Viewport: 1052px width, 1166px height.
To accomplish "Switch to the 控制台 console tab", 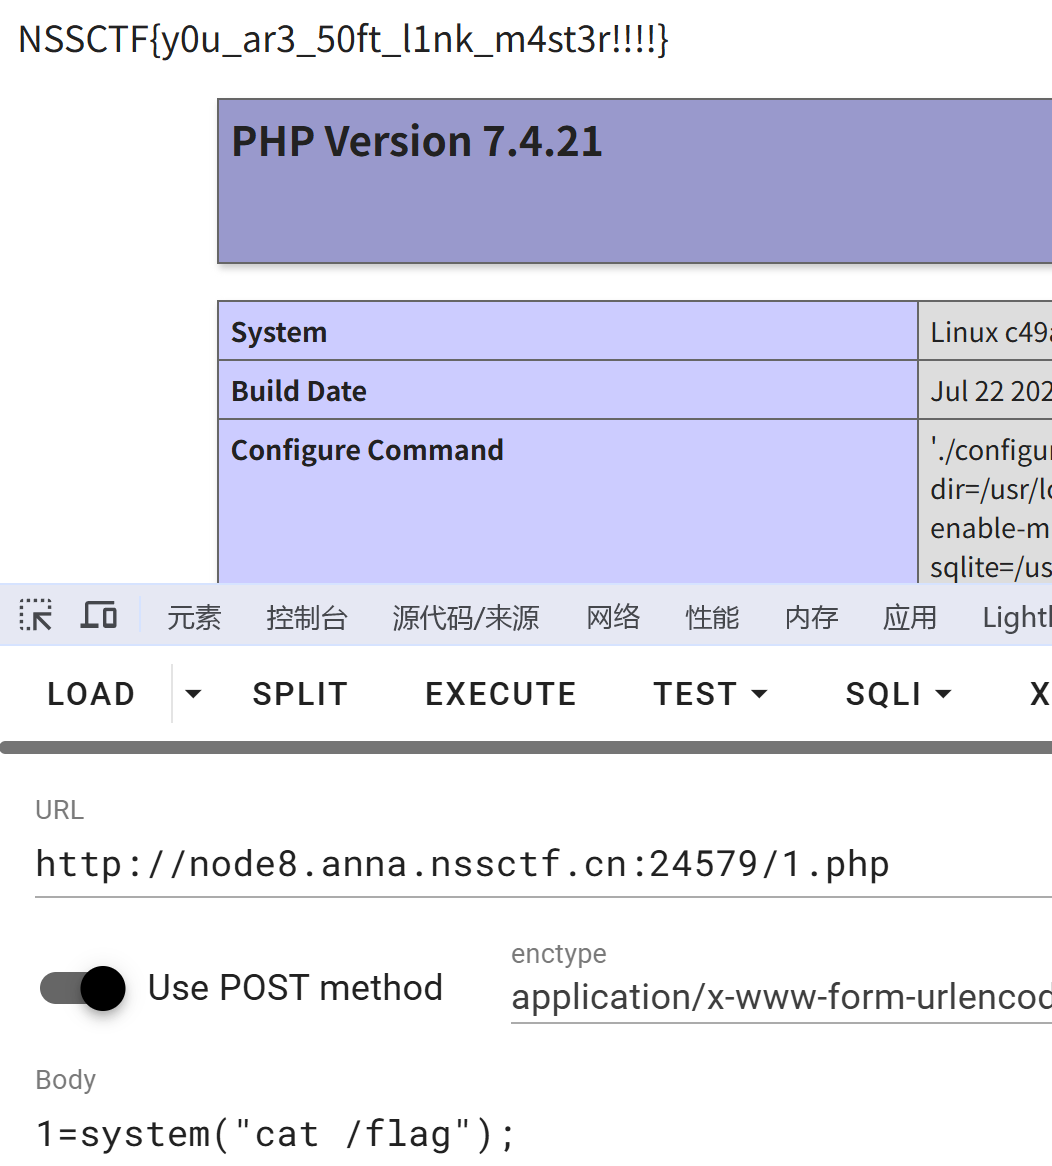I will click(x=306, y=617).
